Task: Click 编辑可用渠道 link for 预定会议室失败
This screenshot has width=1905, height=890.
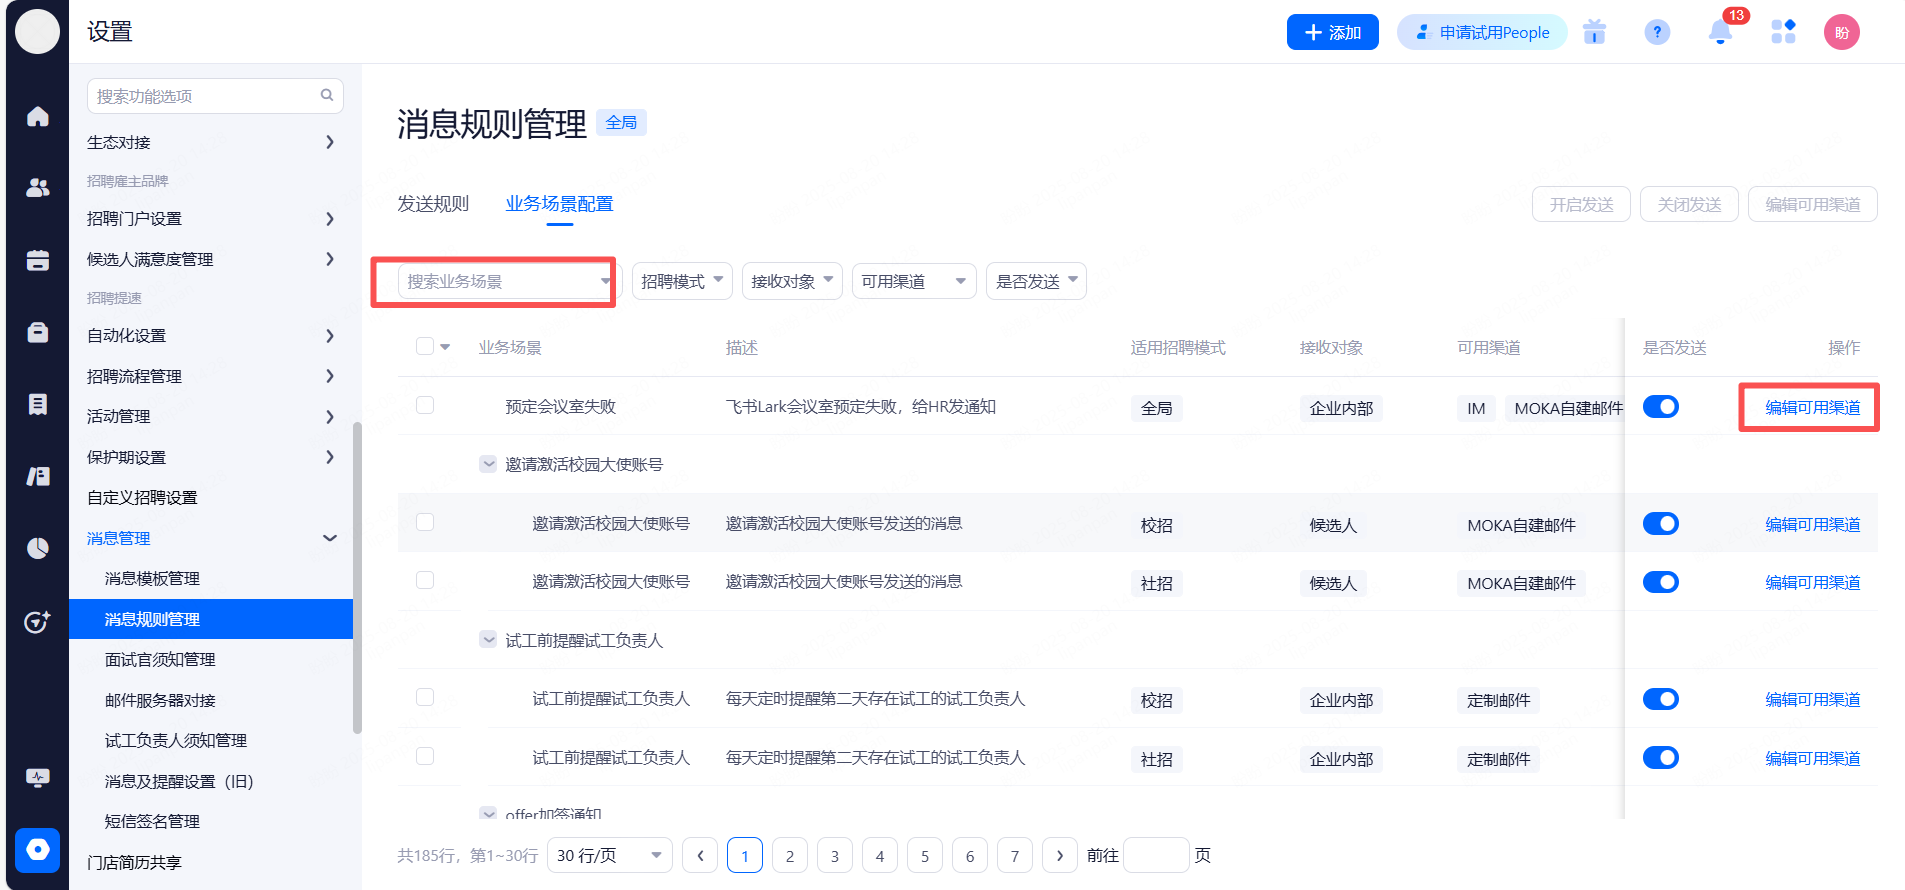Action: [1812, 407]
